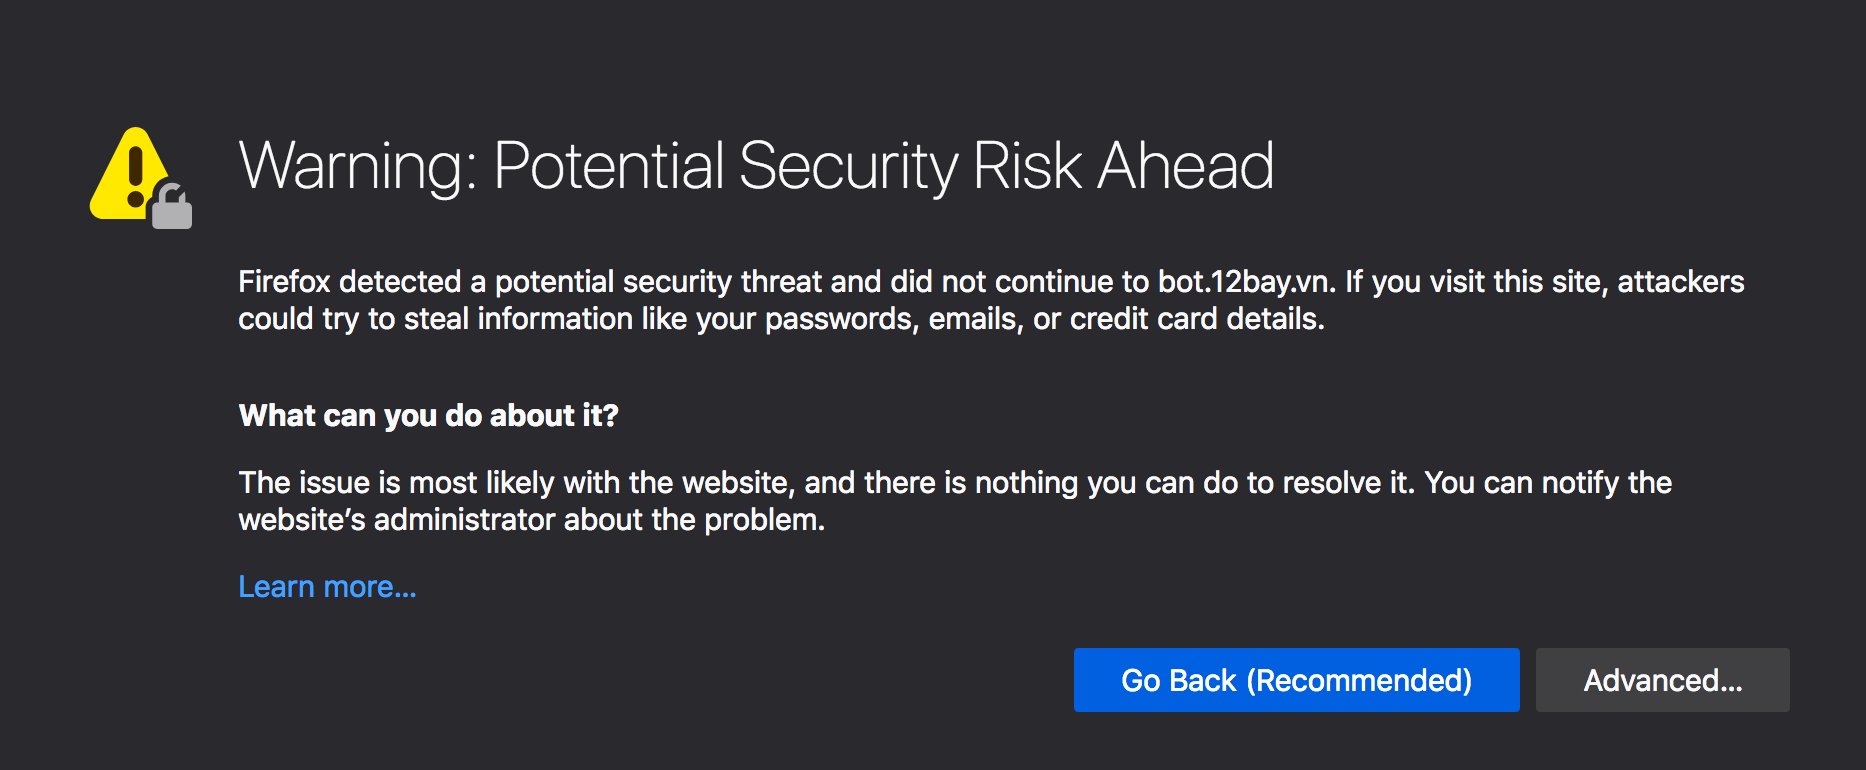
Task: Click the credit card details text
Action: (1197, 319)
